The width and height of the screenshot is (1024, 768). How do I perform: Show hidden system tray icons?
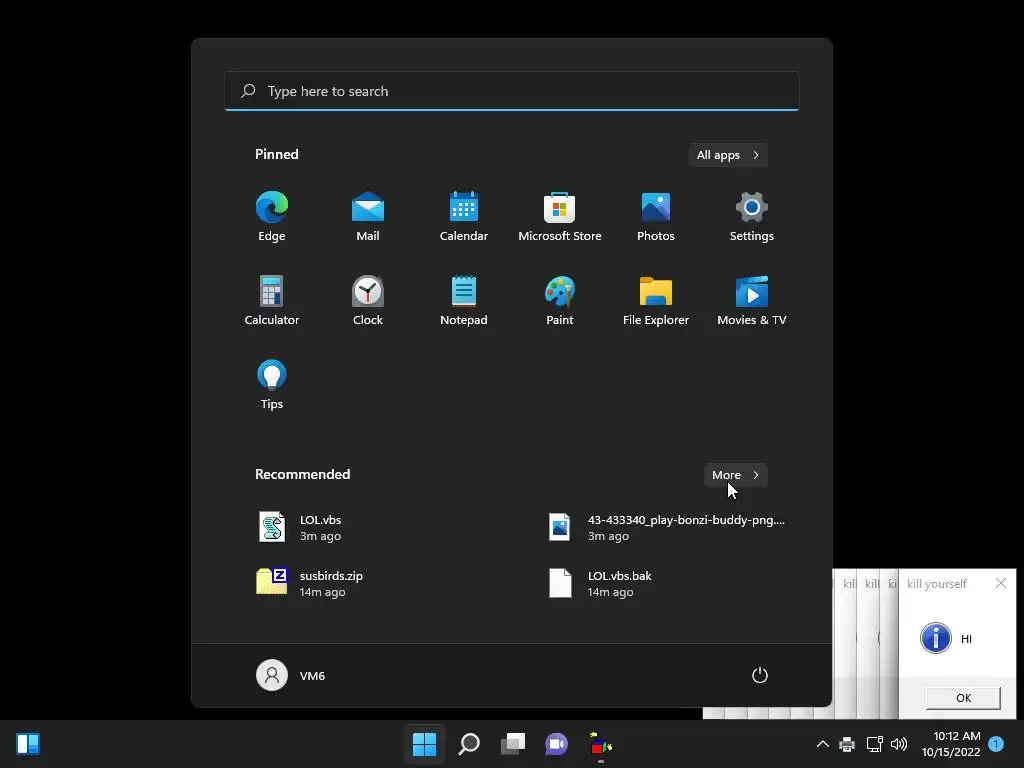823,744
